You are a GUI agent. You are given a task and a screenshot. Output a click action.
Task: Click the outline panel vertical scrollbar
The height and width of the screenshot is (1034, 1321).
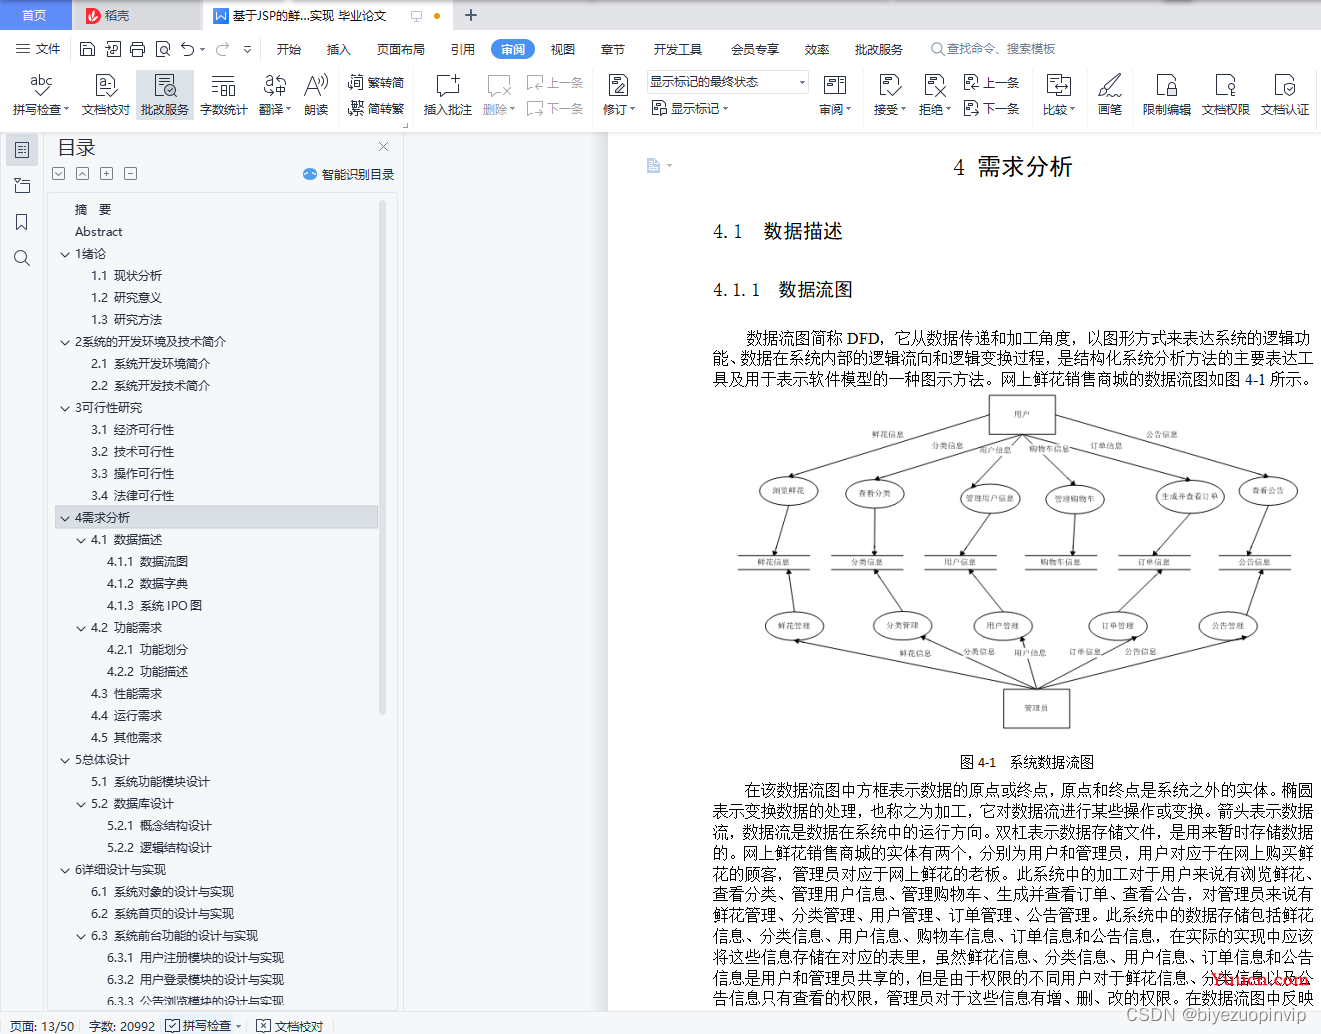coord(382,458)
